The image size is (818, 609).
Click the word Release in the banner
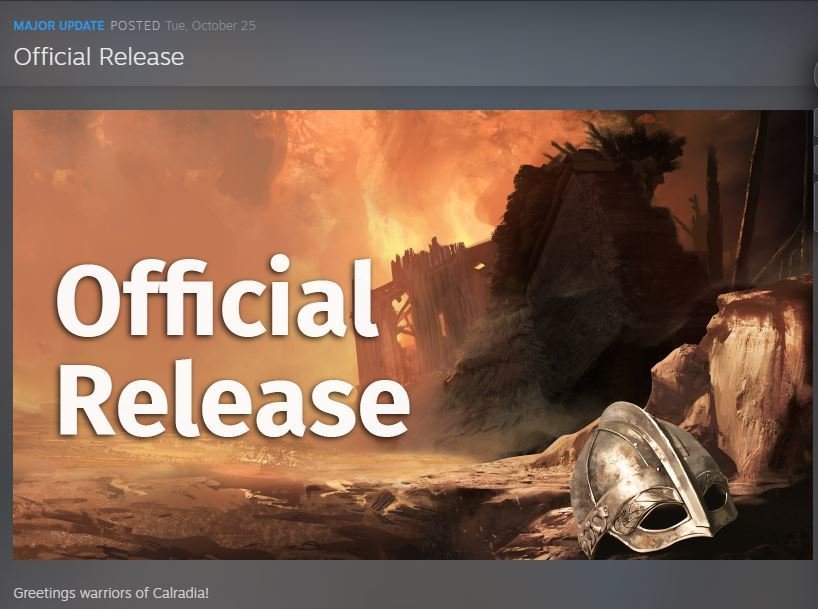(233, 399)
